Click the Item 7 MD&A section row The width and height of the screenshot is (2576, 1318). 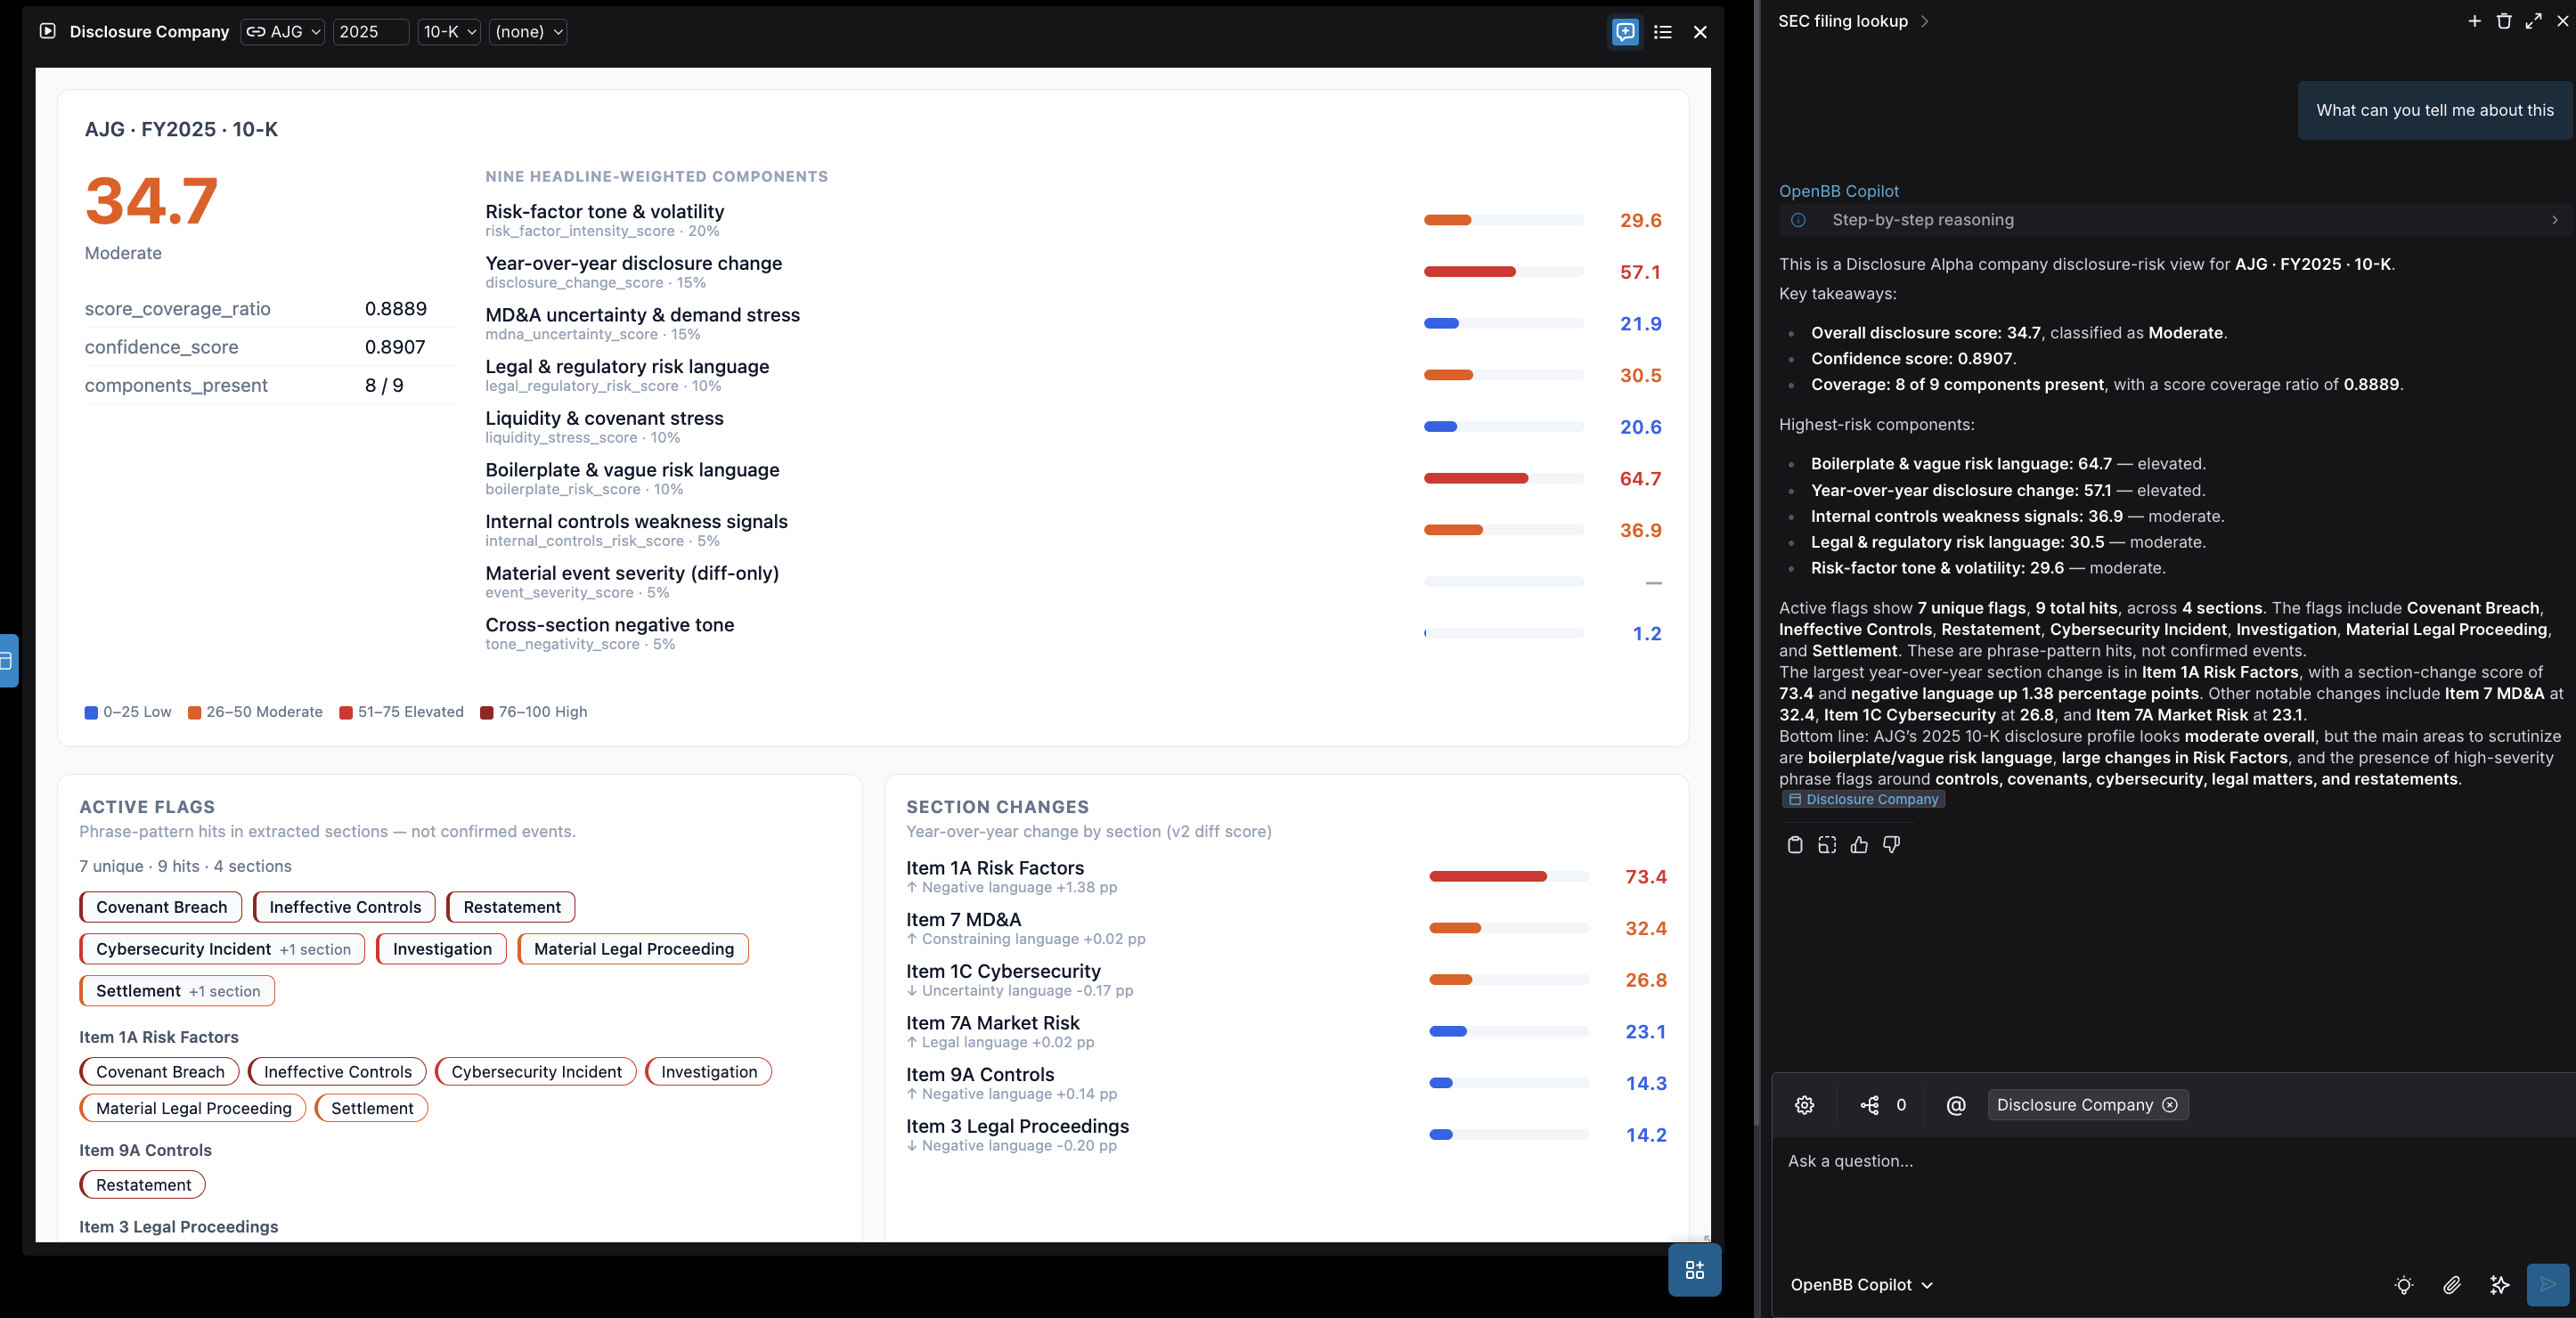point(1286,928)
